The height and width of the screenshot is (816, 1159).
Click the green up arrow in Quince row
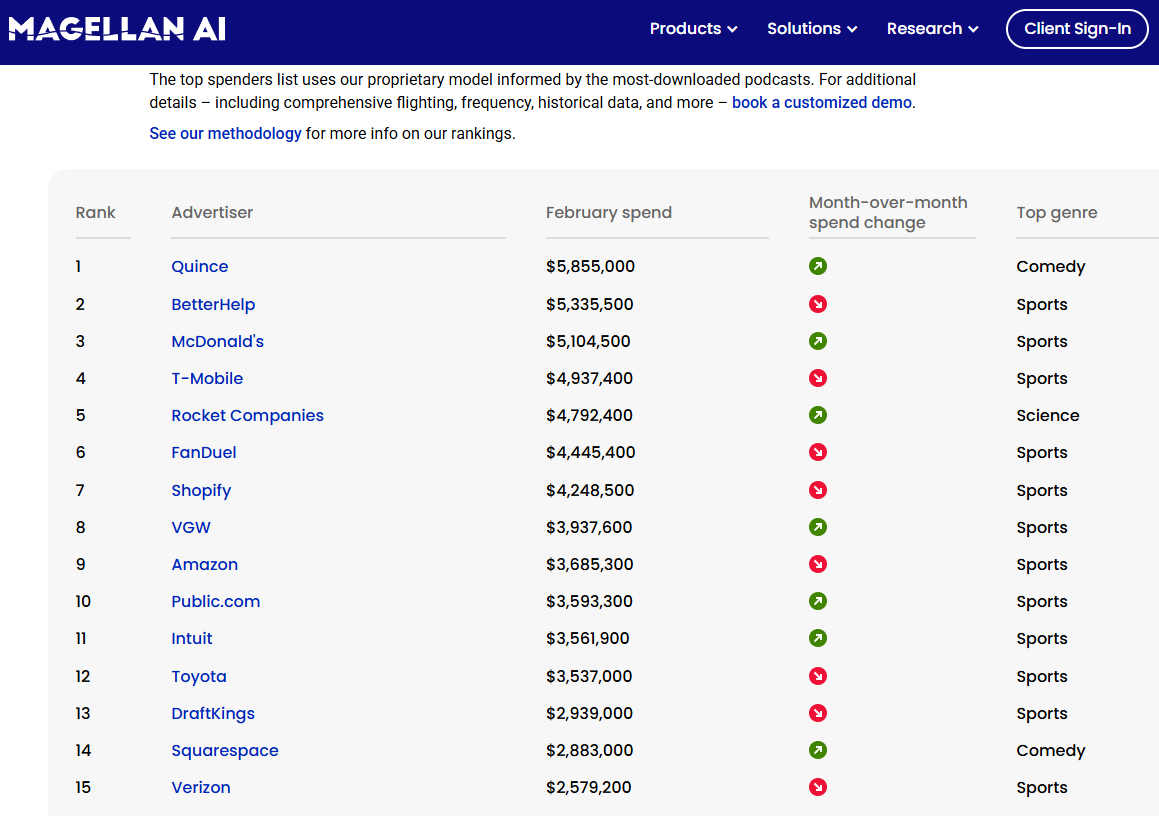coord(818,266)
